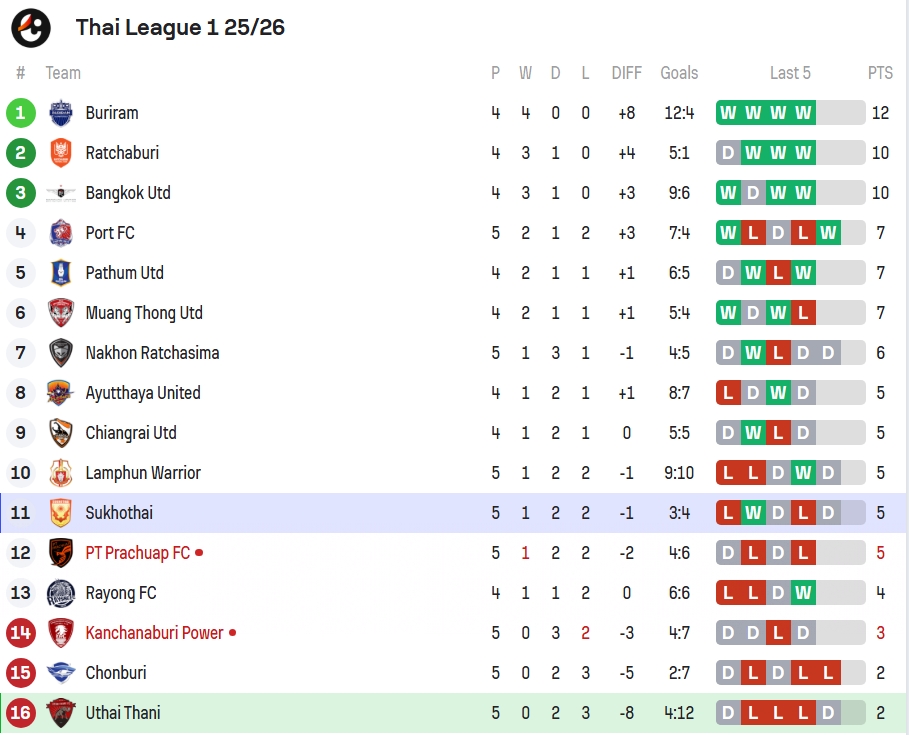This screenshot has height=735, width=909.
Task: Select the Nakhon Ratchasima shield icon
Action: coord(60,353)
